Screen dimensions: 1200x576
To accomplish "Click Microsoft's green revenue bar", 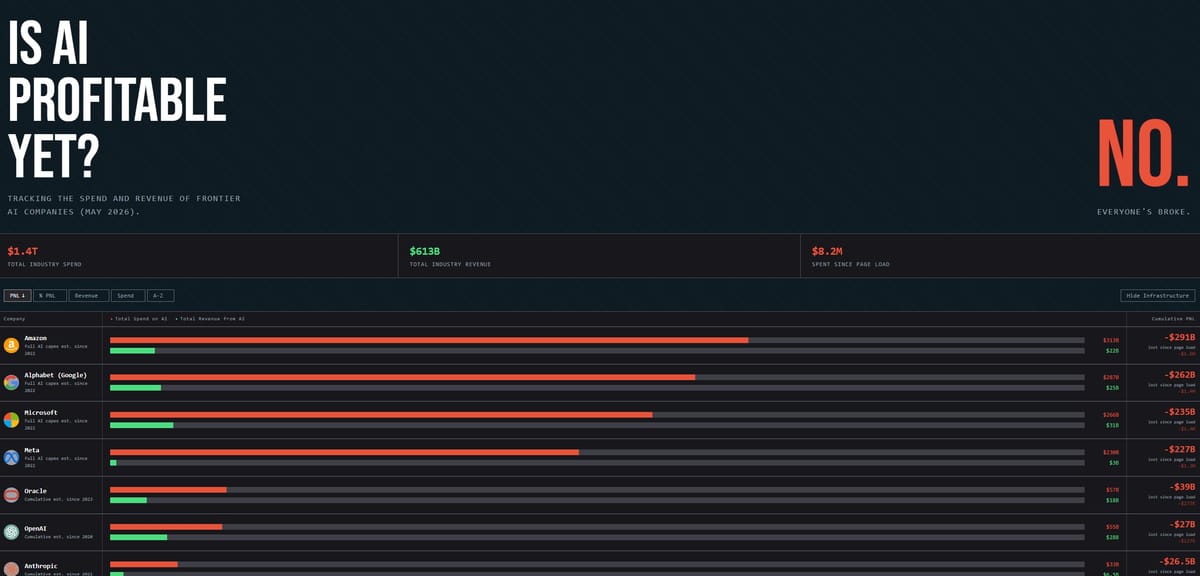I will pyautogui.click(x=141, y=425).
